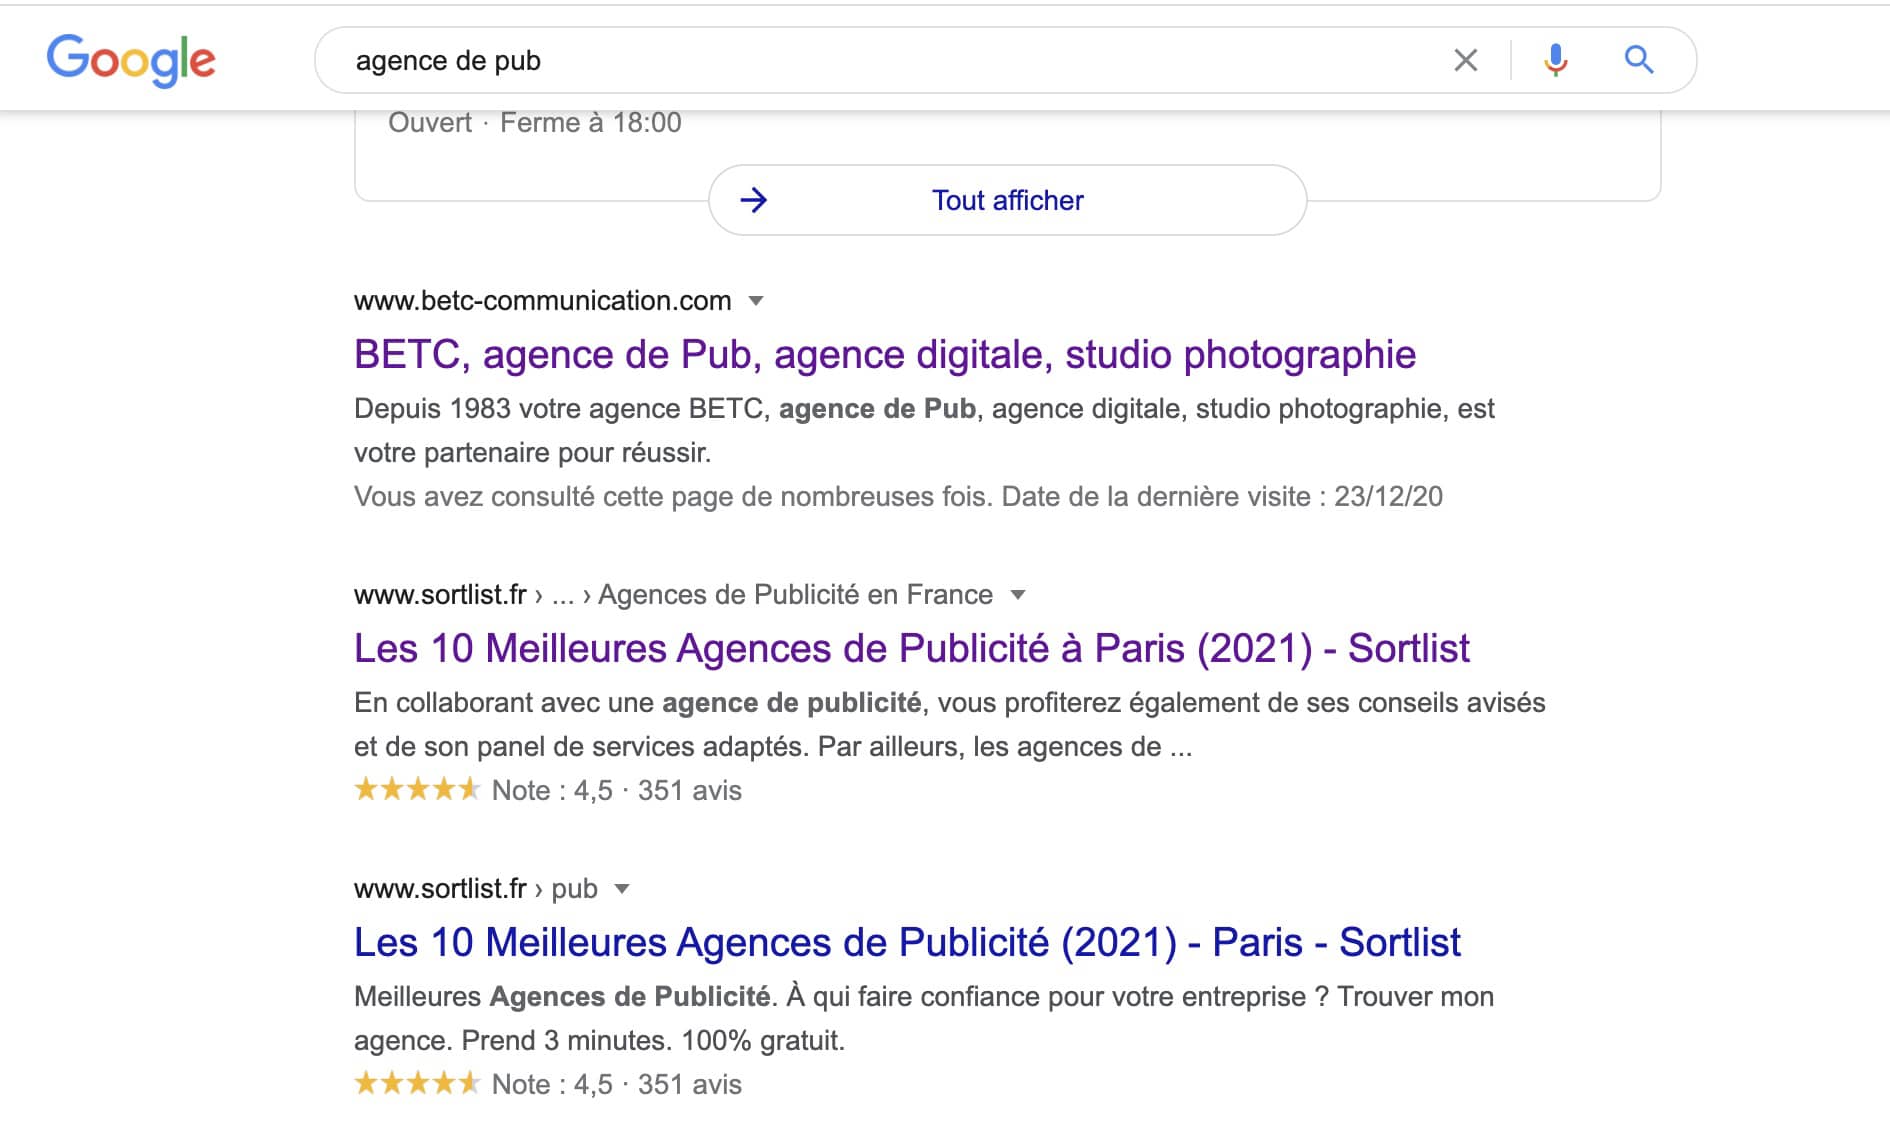
Task: Expand the dropdown next to betc-communication.com
Action: tap(756, 301)
